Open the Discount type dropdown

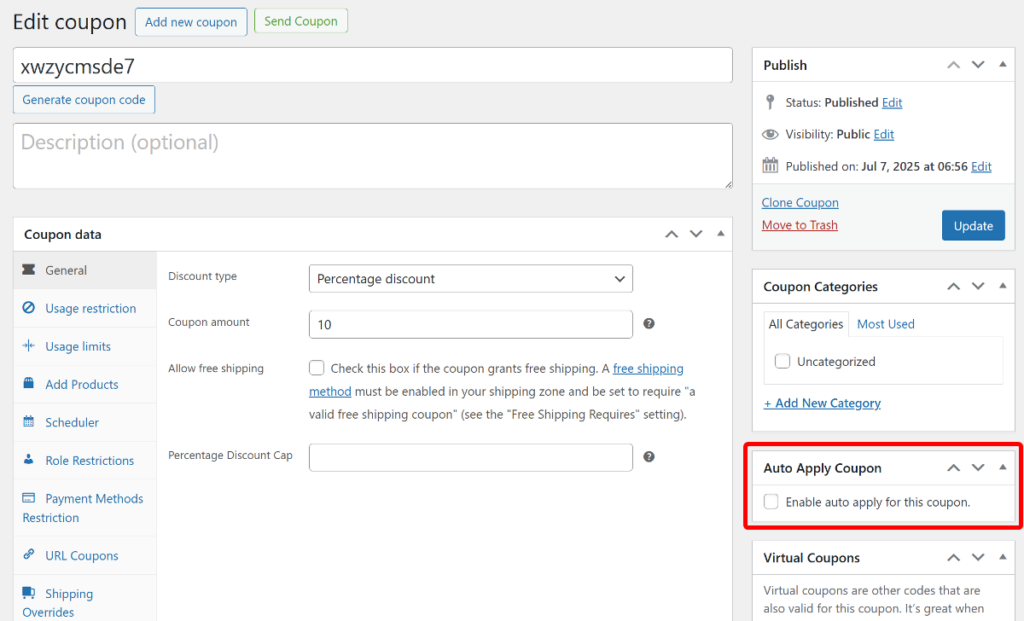tap(470, 279)
